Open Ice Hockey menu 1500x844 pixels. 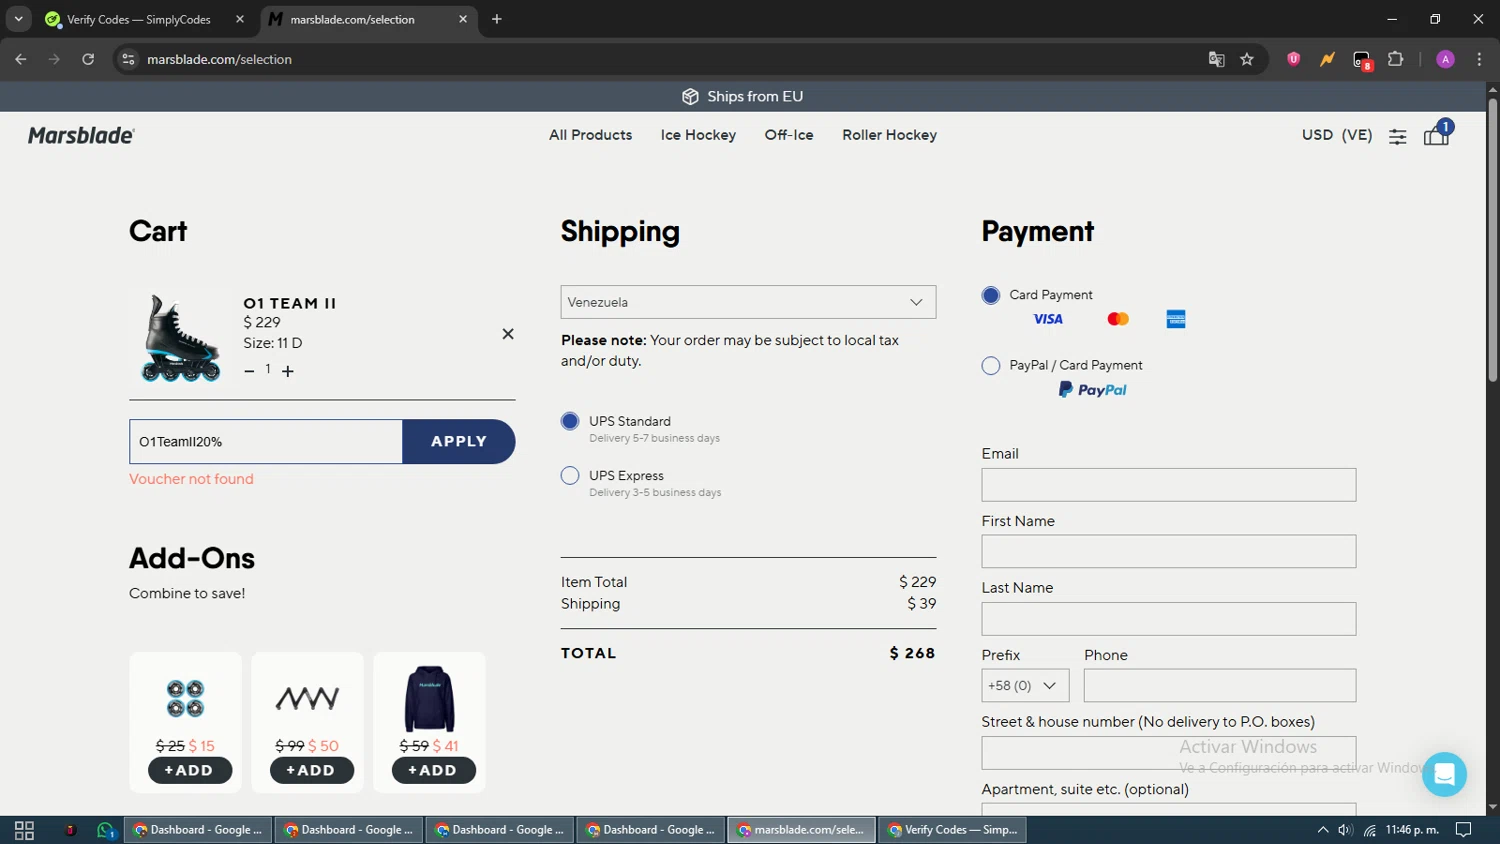pos(698,135)
